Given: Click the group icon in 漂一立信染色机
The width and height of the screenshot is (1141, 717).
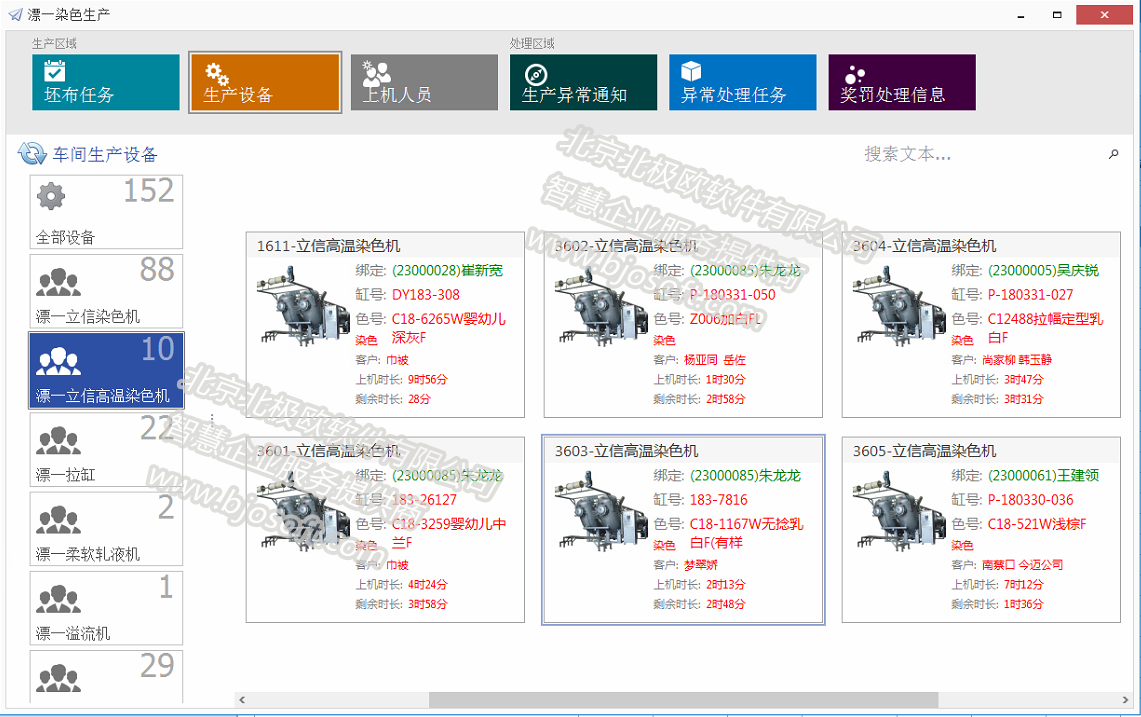Looking at the screenshot, I should pyautogui.click(x=59, y=282).
